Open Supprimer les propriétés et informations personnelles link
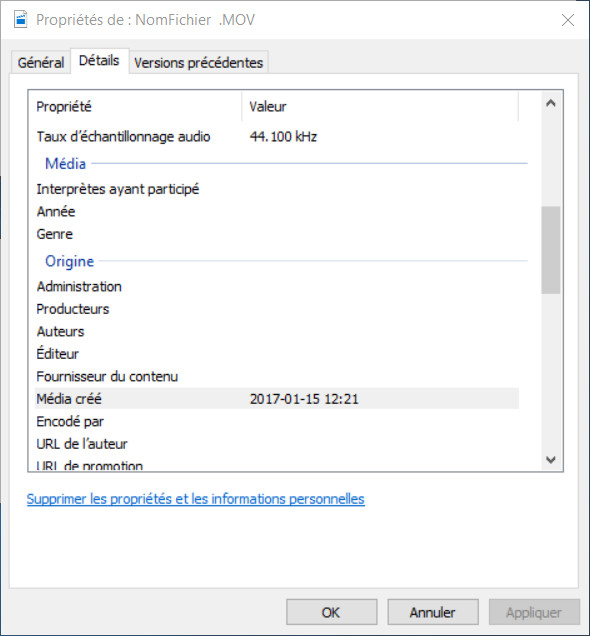 (195, 499)
